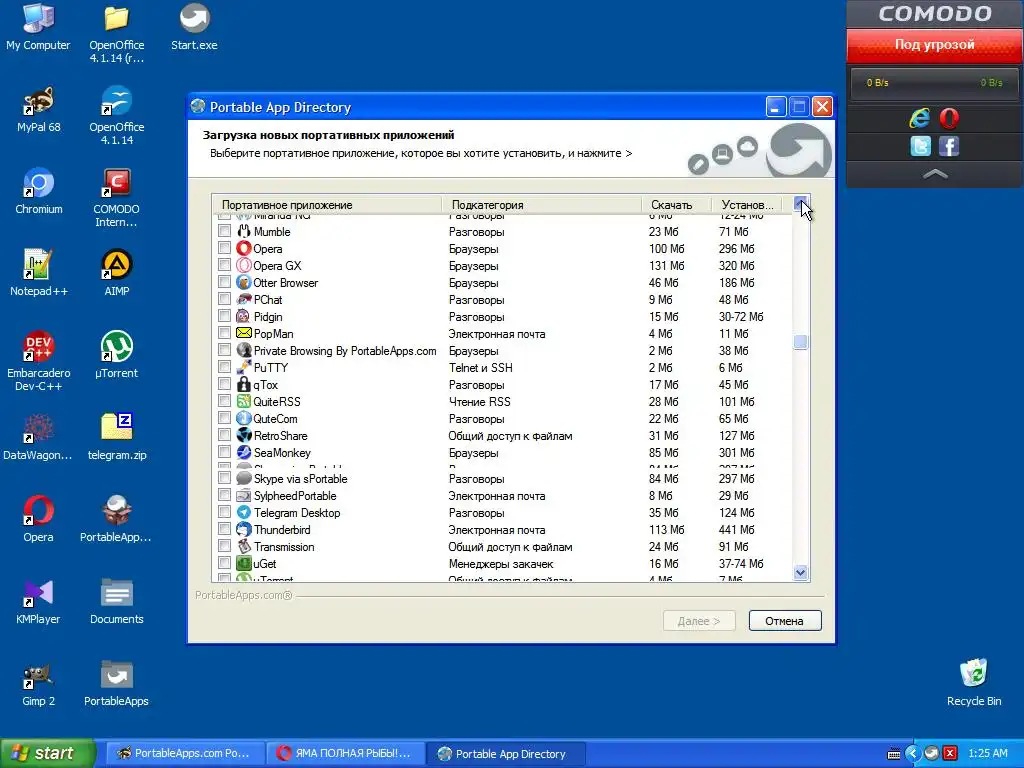The image size is (1024, 768).
Task: Open the AIMP desktop shortcut
Action: coord(116,273)
